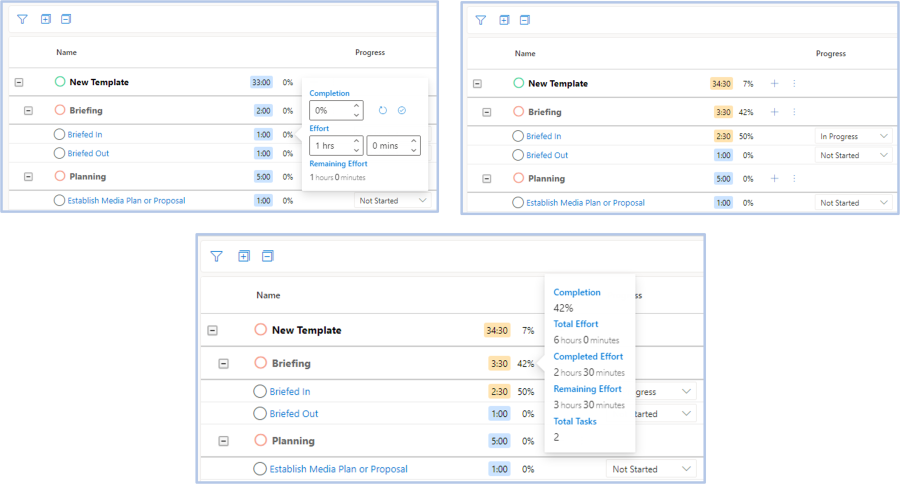Viewport: 900px width, 484px height.
Task: Click expand-all icon in the top-right panel
Action: 504,20
